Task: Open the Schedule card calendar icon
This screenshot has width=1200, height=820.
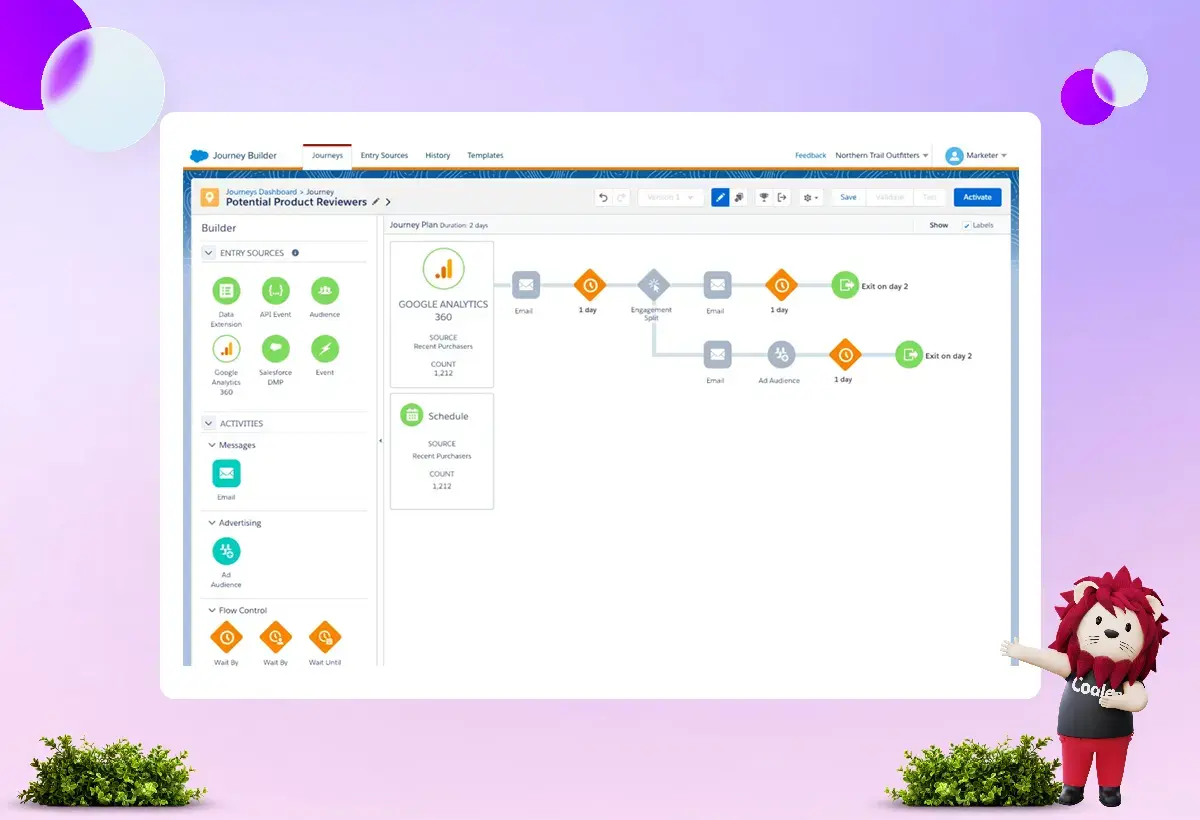Action: tap(411, 415)
